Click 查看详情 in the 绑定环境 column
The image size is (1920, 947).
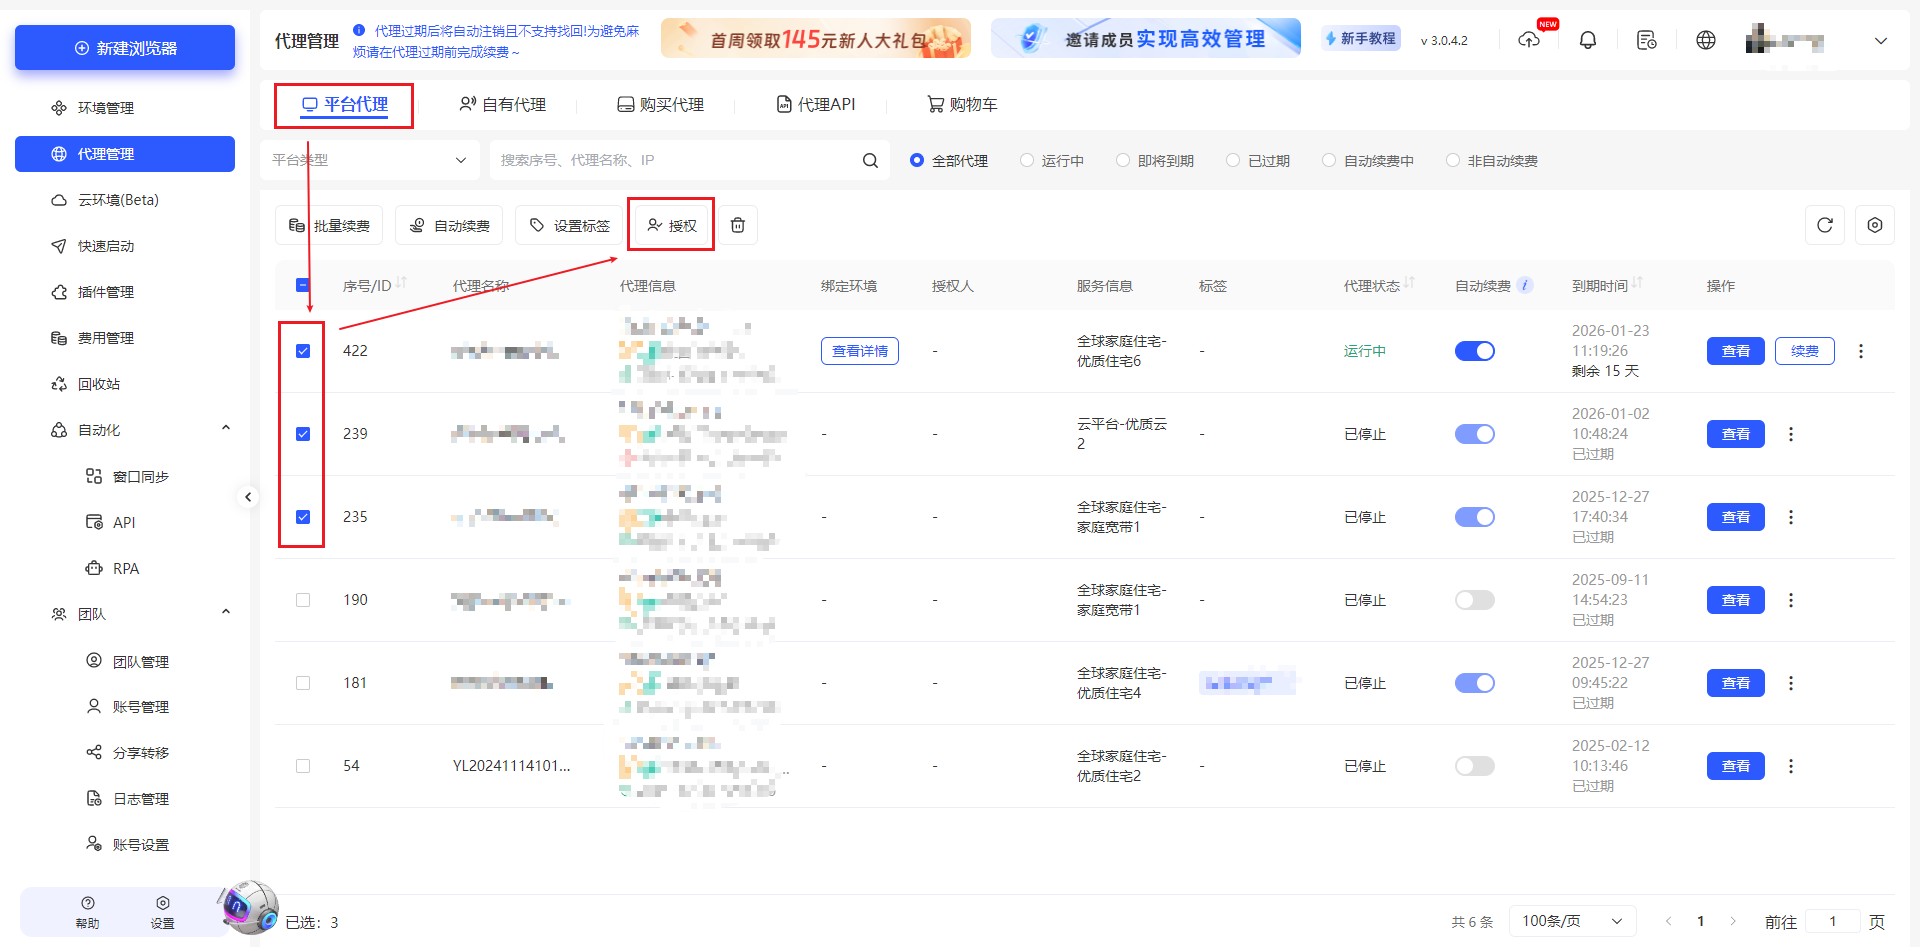859,351
